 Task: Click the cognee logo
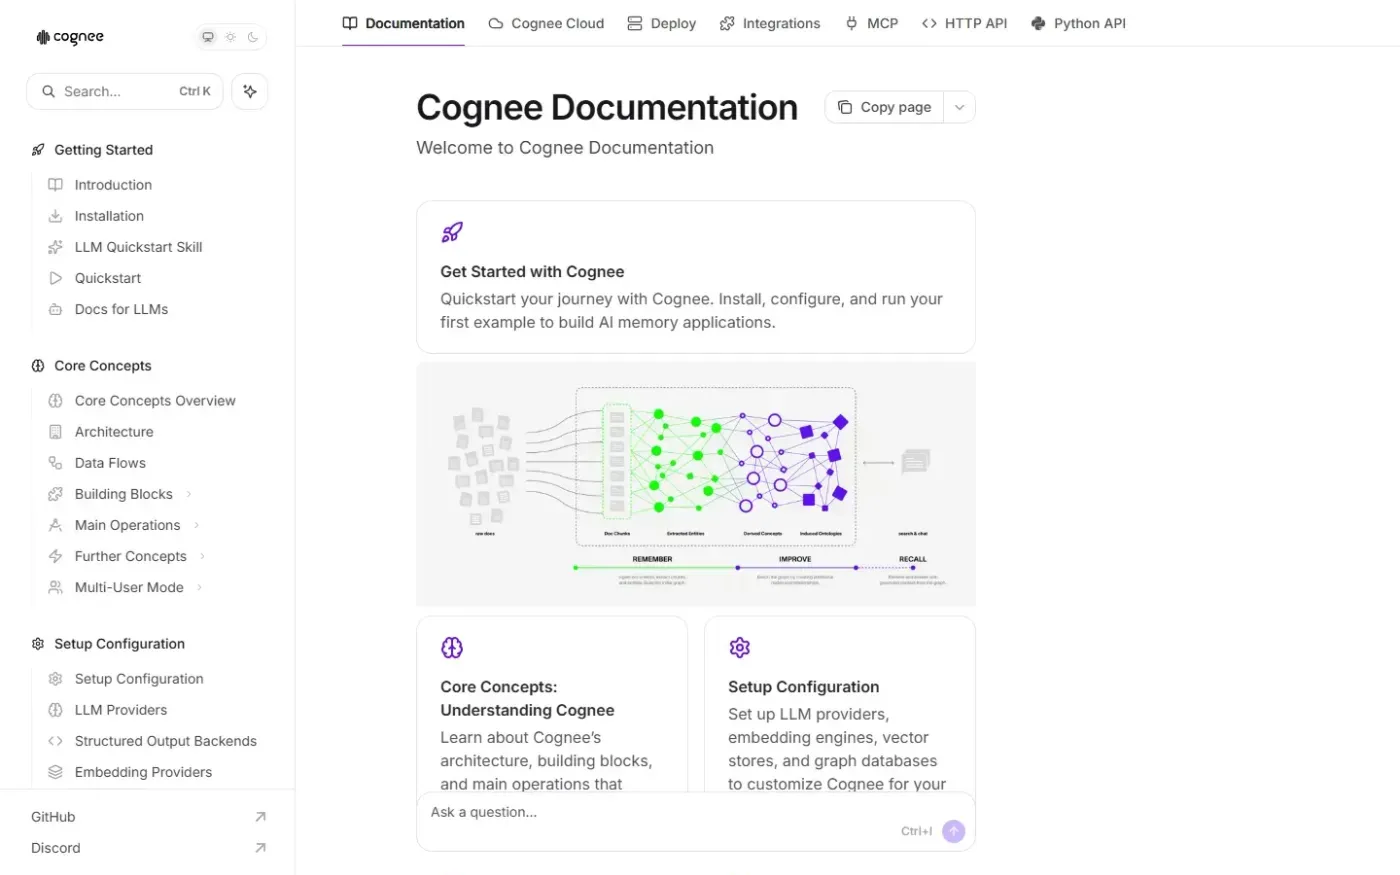(x=70, y=37)
